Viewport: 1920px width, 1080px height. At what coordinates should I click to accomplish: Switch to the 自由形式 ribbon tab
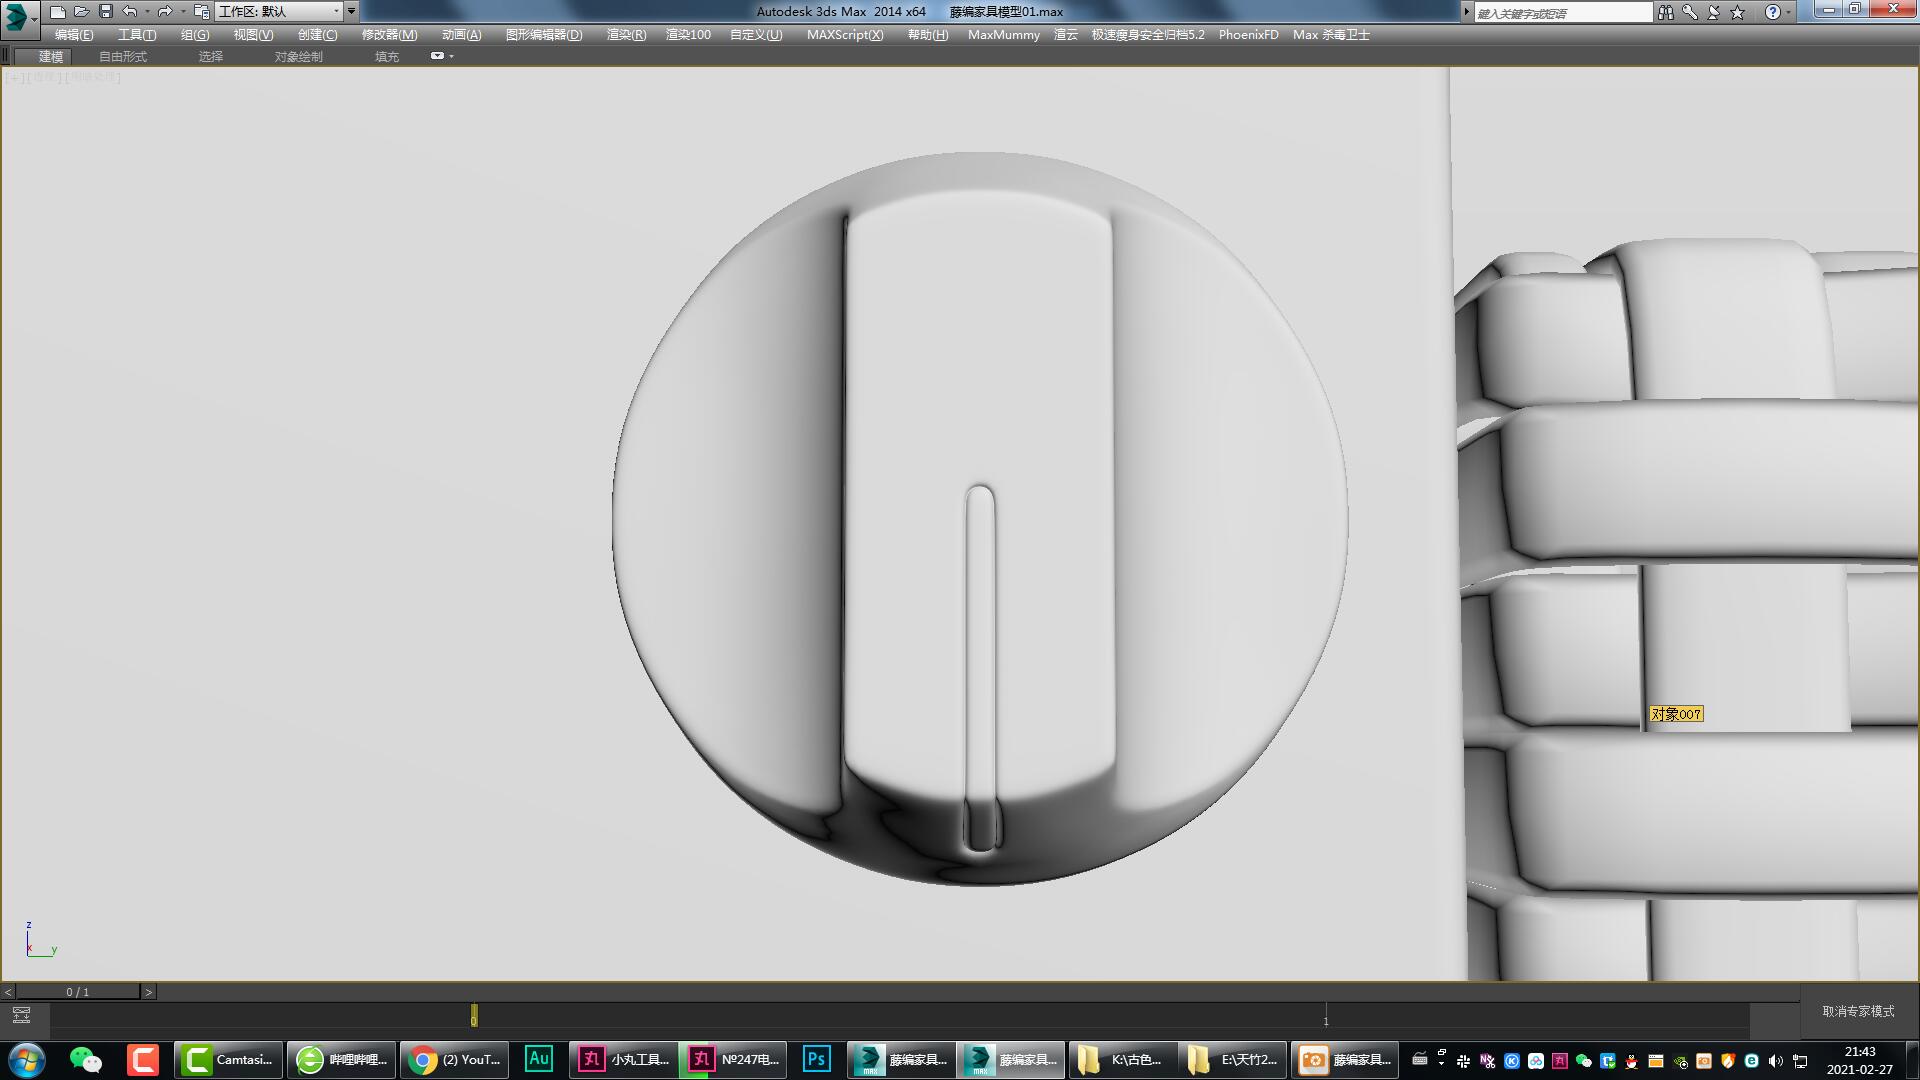122,56
